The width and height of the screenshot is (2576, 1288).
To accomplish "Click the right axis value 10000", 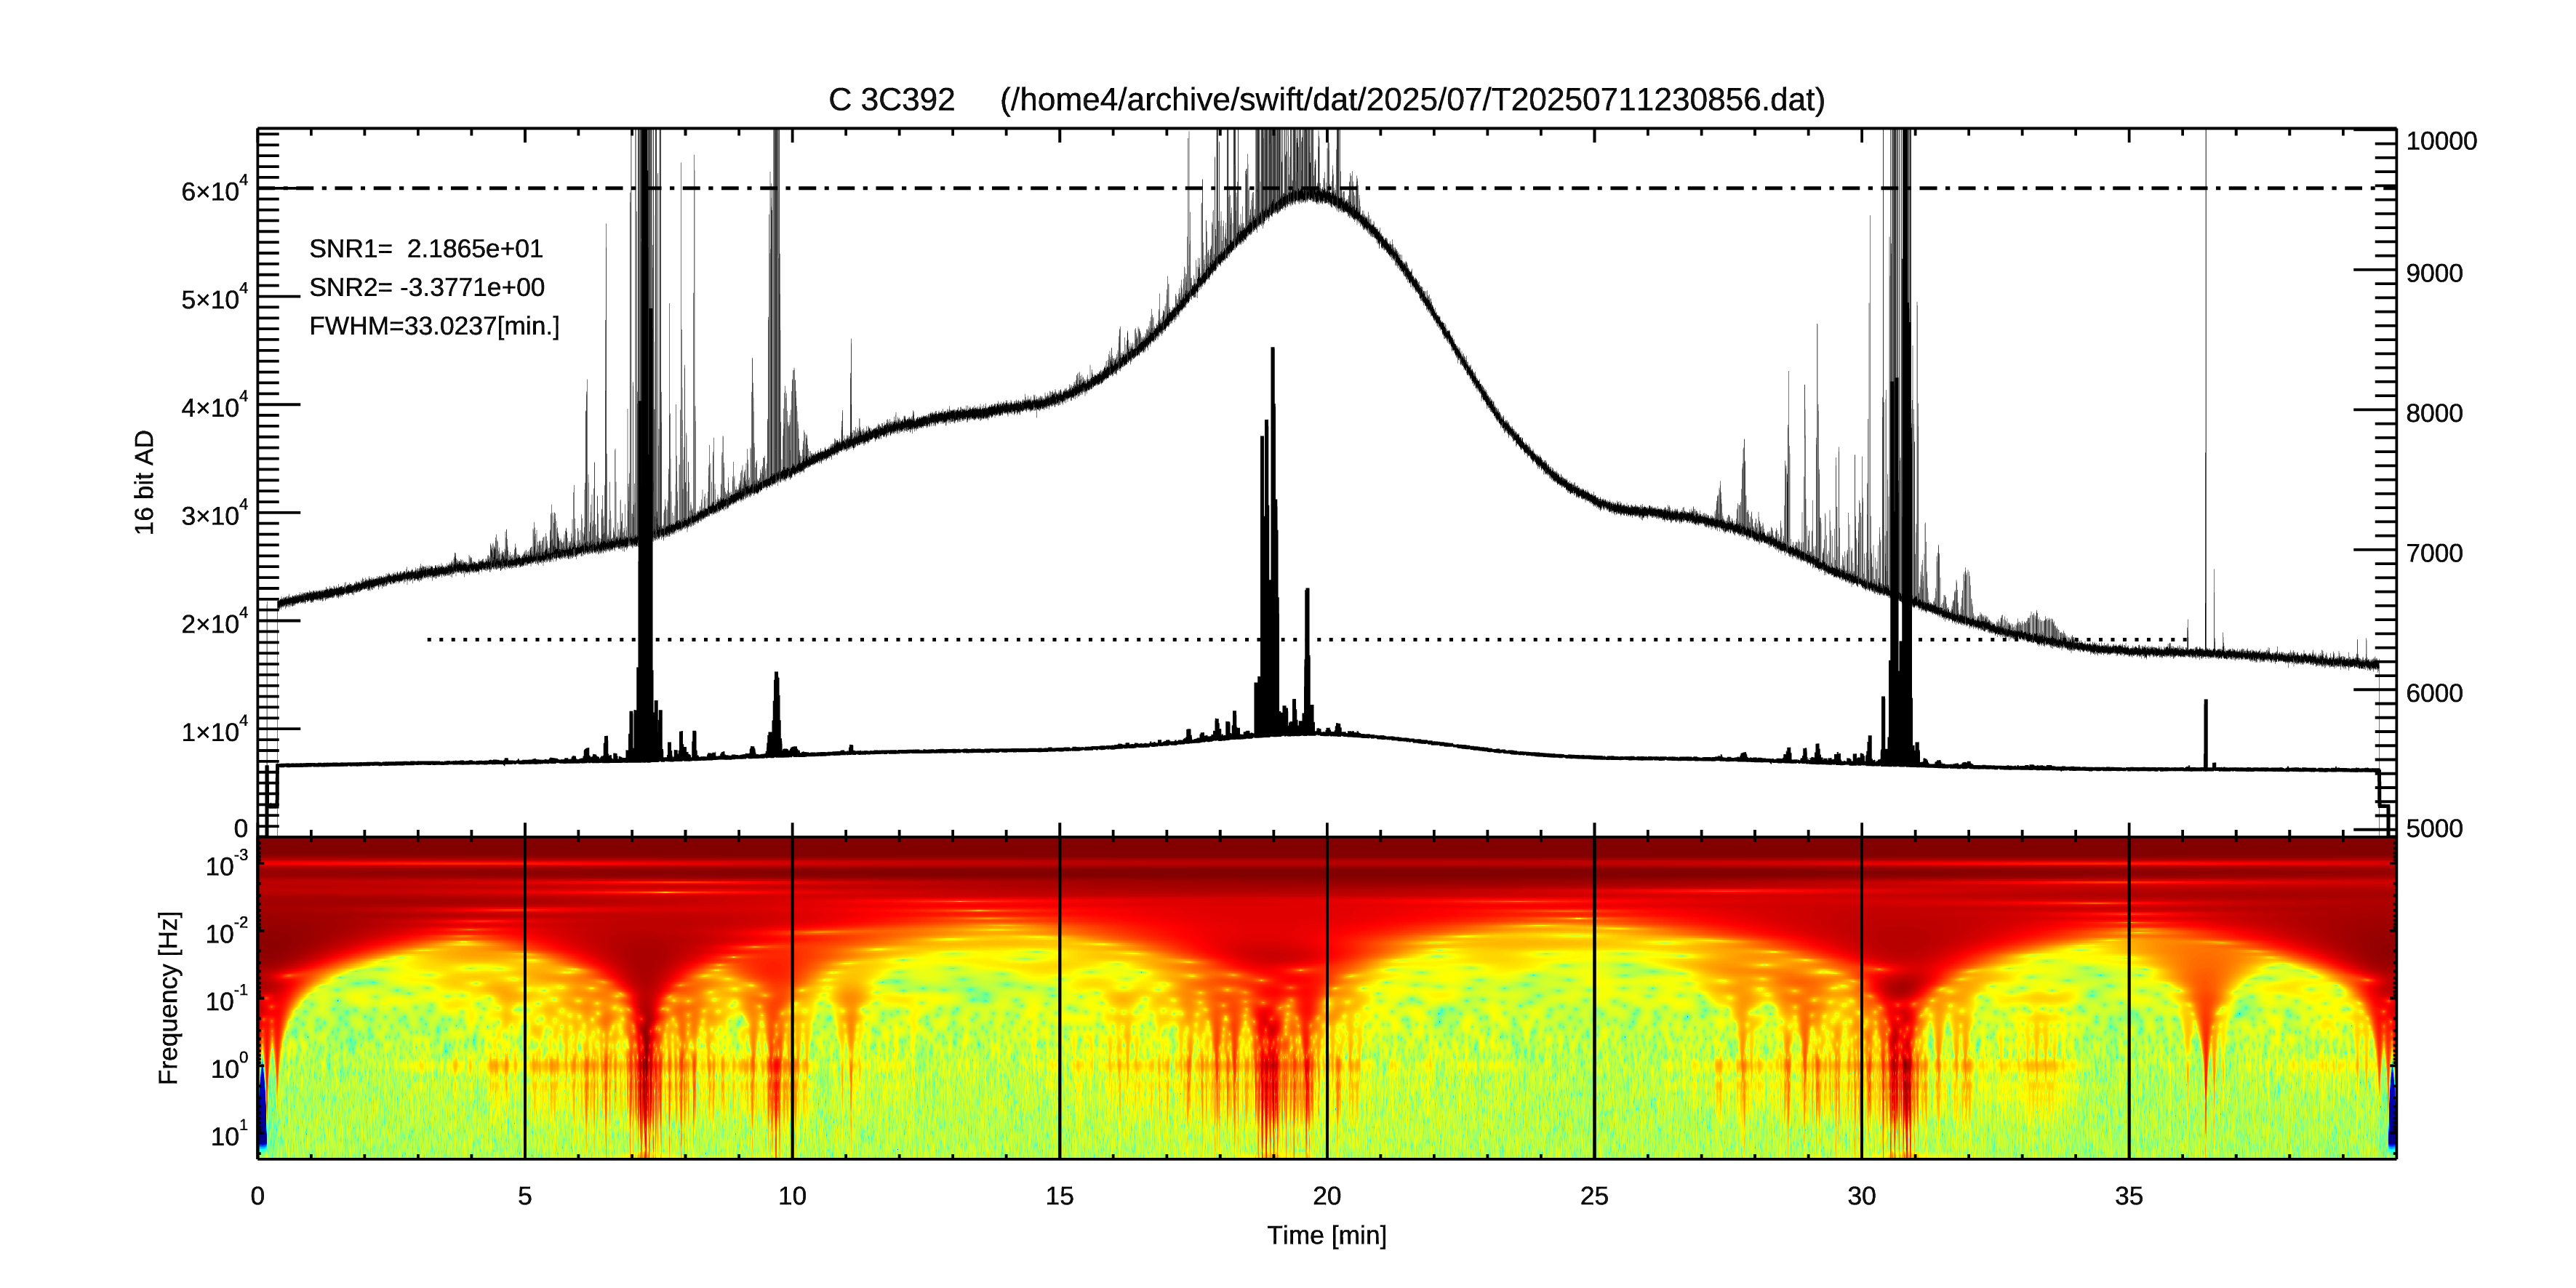I will coord(2441,141).
